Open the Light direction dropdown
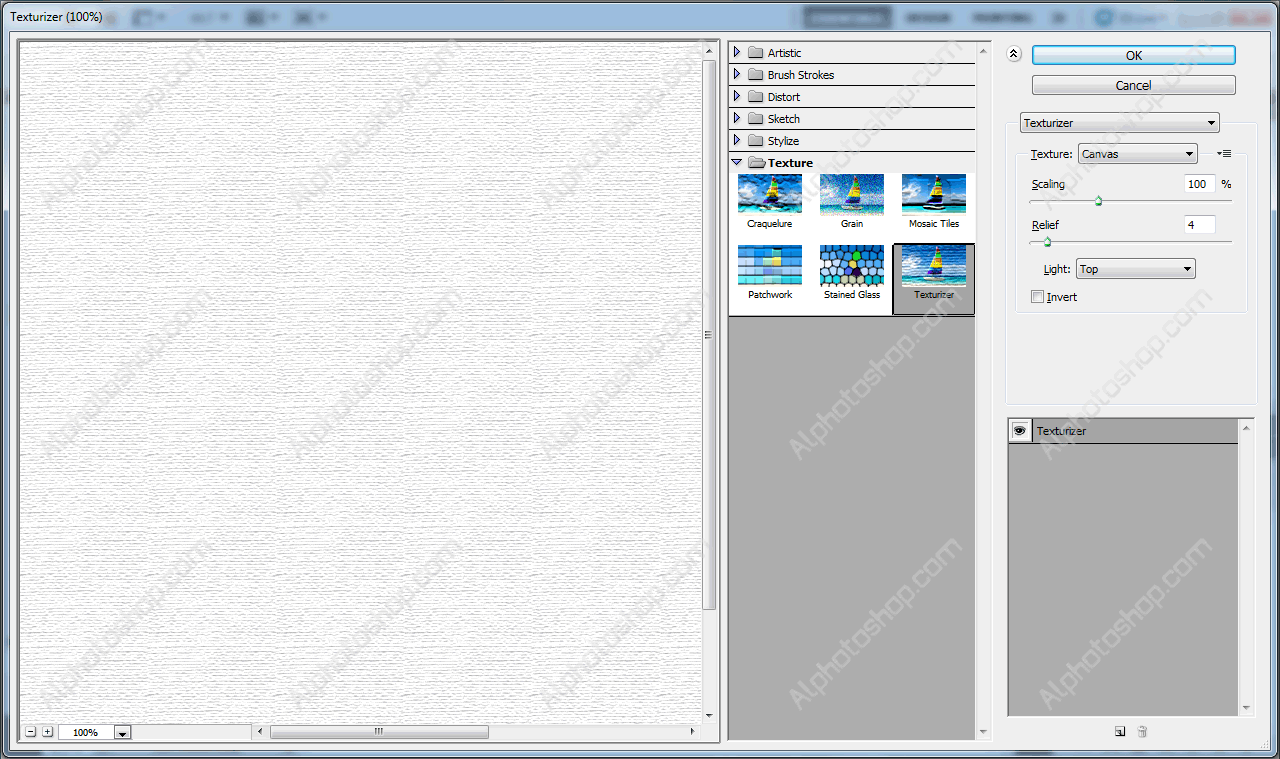Image resolution: width=1280 pixels, height=759 pixels. tap(1135, 269)
